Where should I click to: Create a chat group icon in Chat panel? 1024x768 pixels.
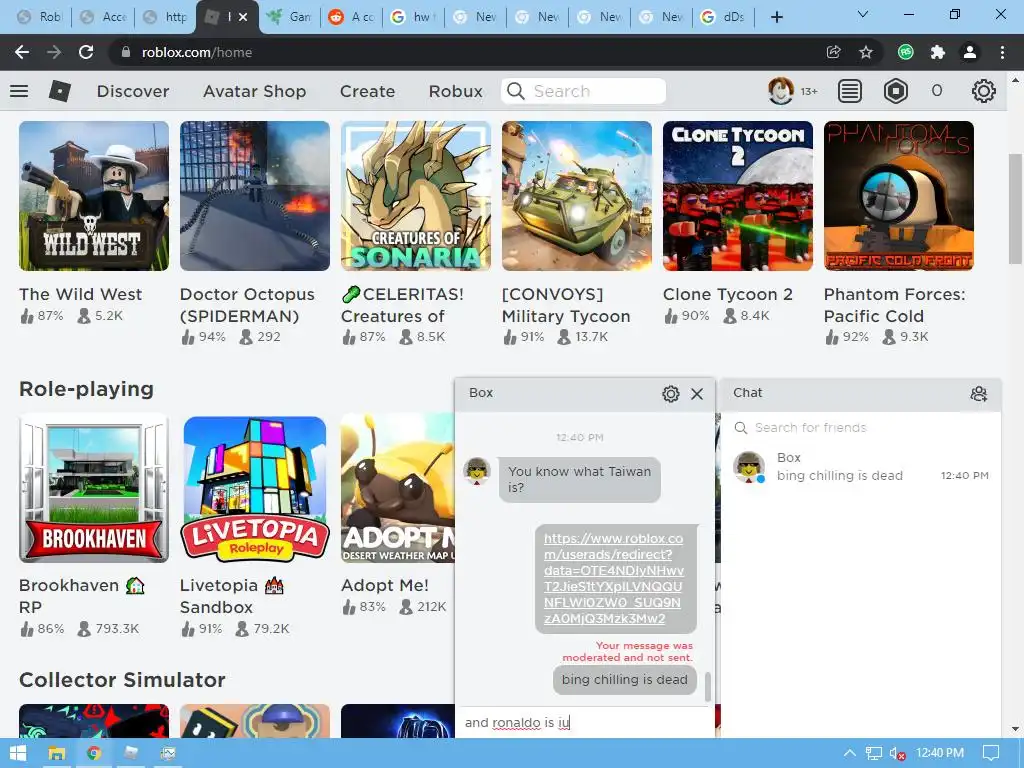pos(978,394)
